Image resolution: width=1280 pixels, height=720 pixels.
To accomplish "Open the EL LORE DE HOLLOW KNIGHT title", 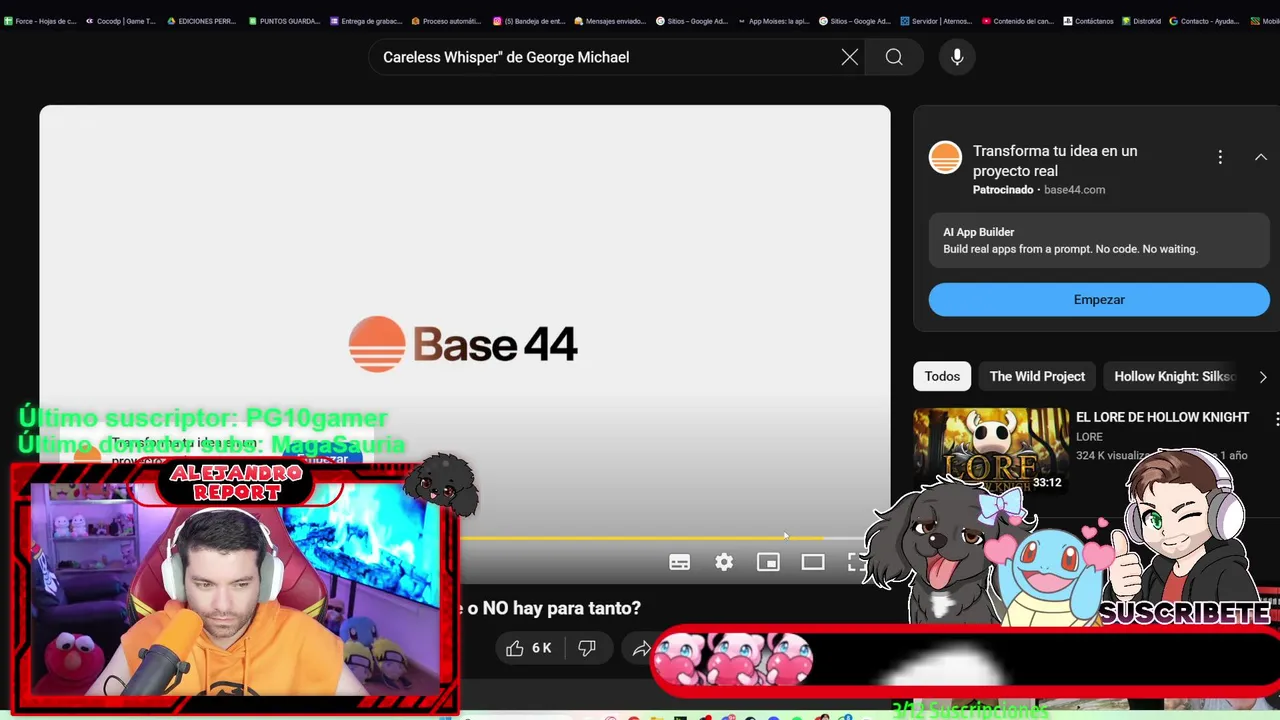I will point(1162,417).
